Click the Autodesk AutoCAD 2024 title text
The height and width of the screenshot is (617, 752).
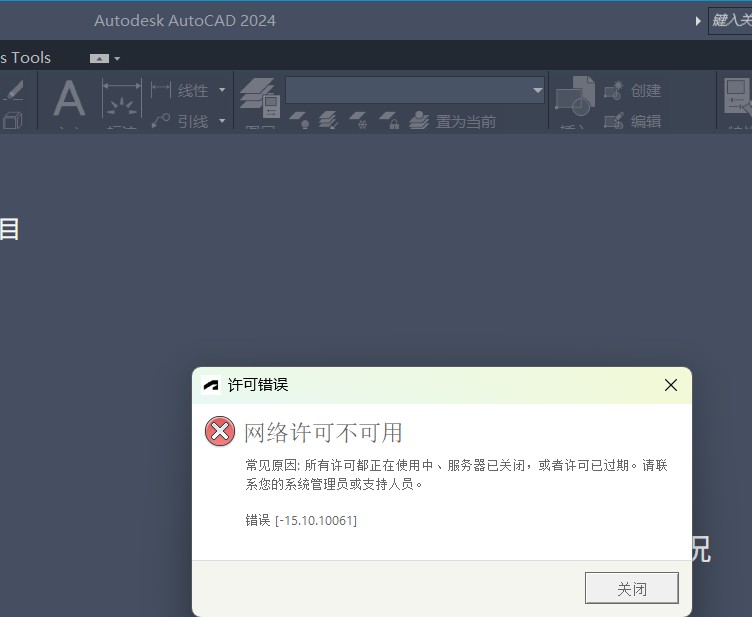tap(185, 21)
